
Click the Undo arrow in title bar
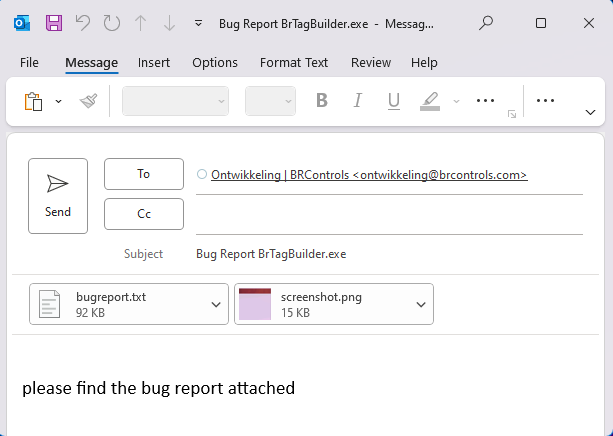click(x=83, y=23)
